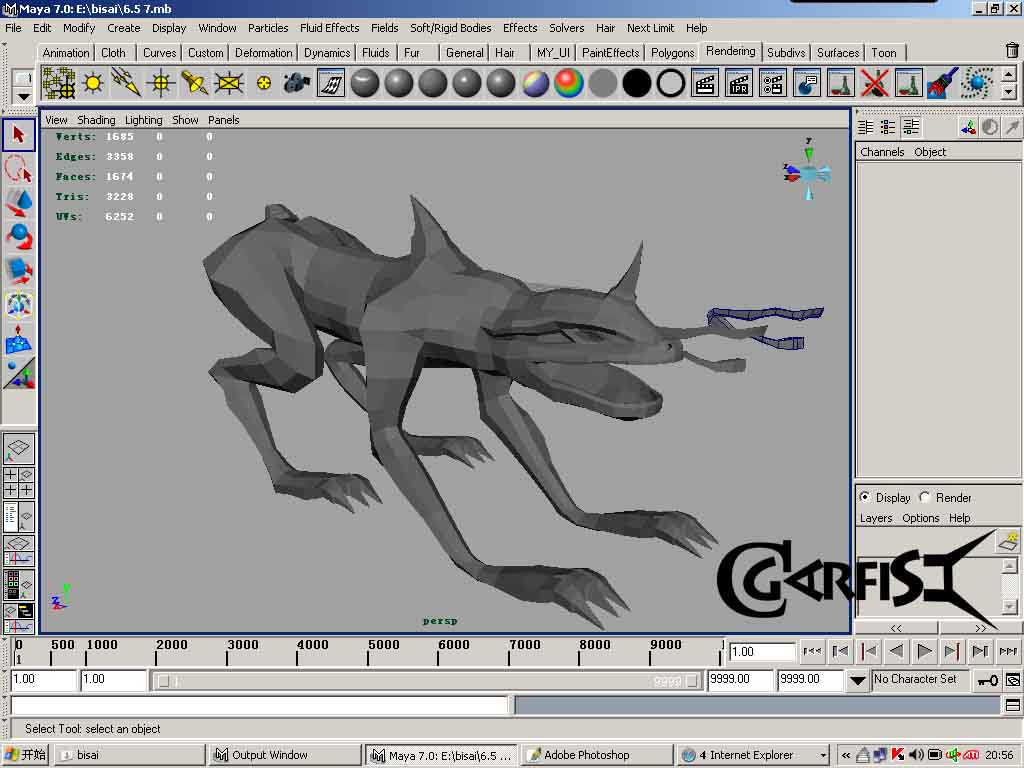
Task: Select the Render radio button
Action: (x=925, y=497)
